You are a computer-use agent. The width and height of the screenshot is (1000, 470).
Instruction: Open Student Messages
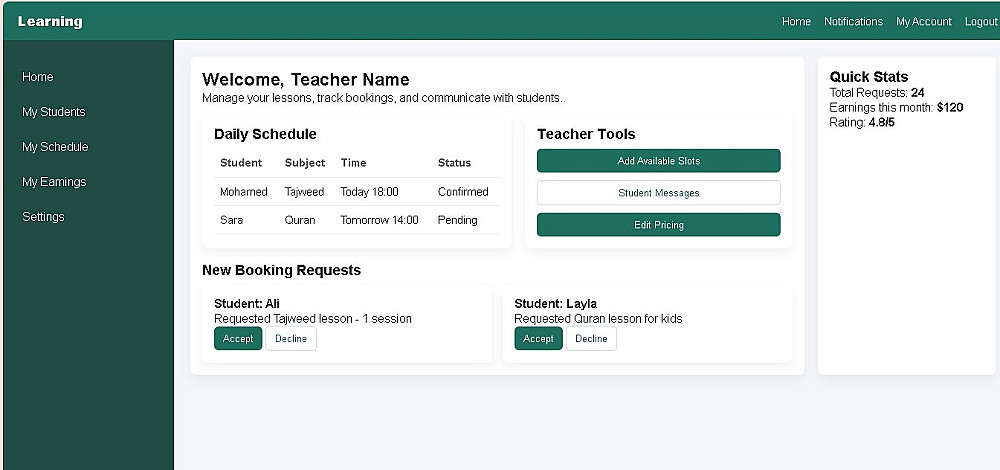(658, 193)
